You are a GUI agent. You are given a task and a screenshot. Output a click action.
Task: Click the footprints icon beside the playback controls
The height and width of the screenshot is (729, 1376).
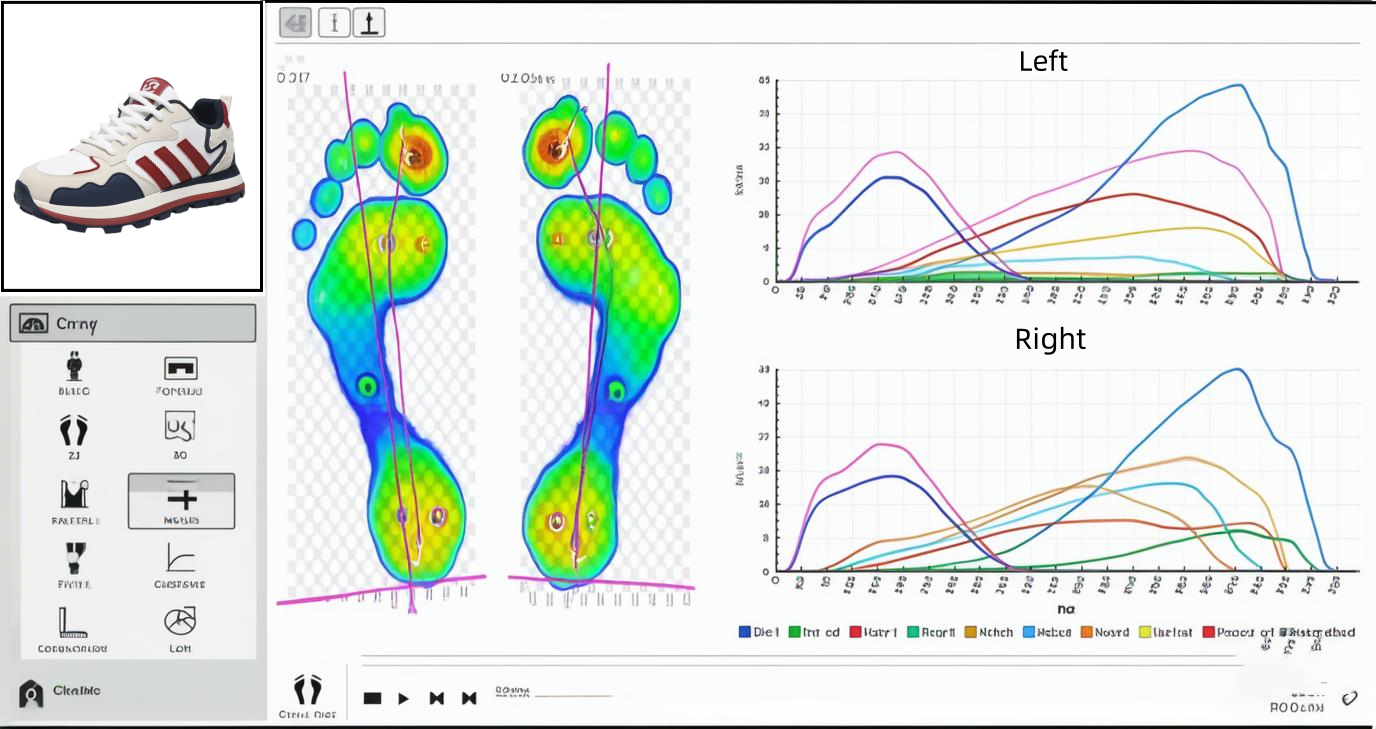(x=308, y=689)
